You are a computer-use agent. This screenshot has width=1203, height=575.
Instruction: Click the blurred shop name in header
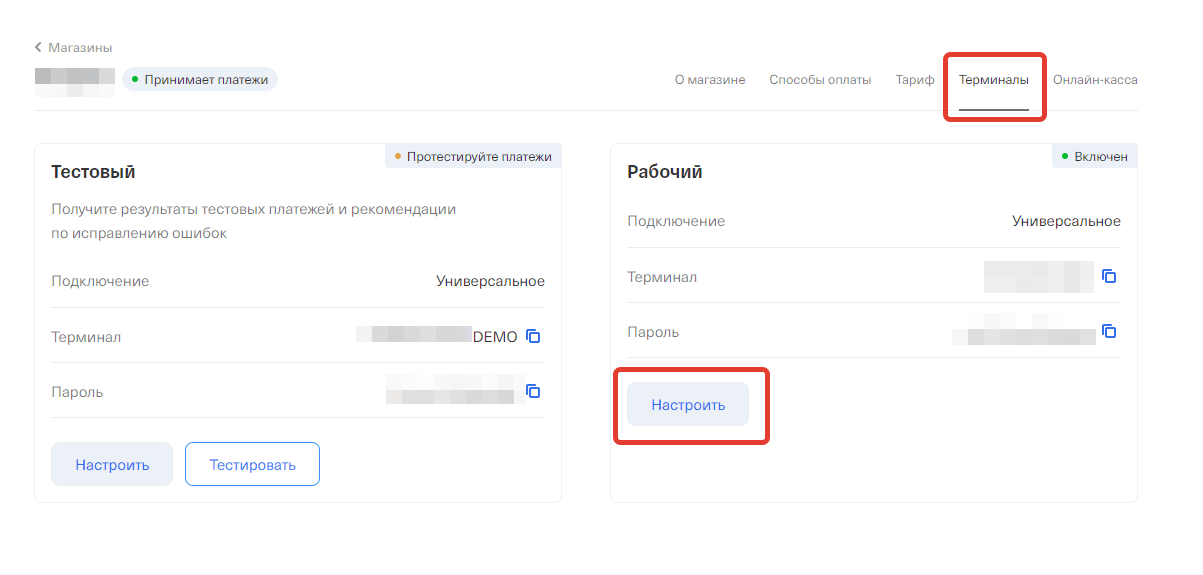[x=74, y=80]
